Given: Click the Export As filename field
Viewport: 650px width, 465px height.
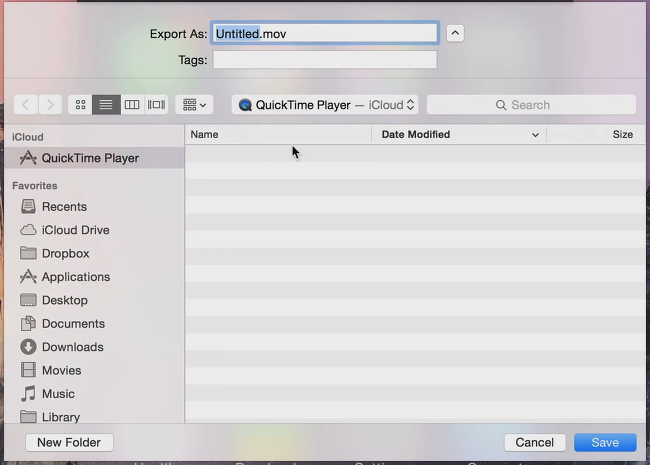Looking at the screenshot, I should click(325, 33).
